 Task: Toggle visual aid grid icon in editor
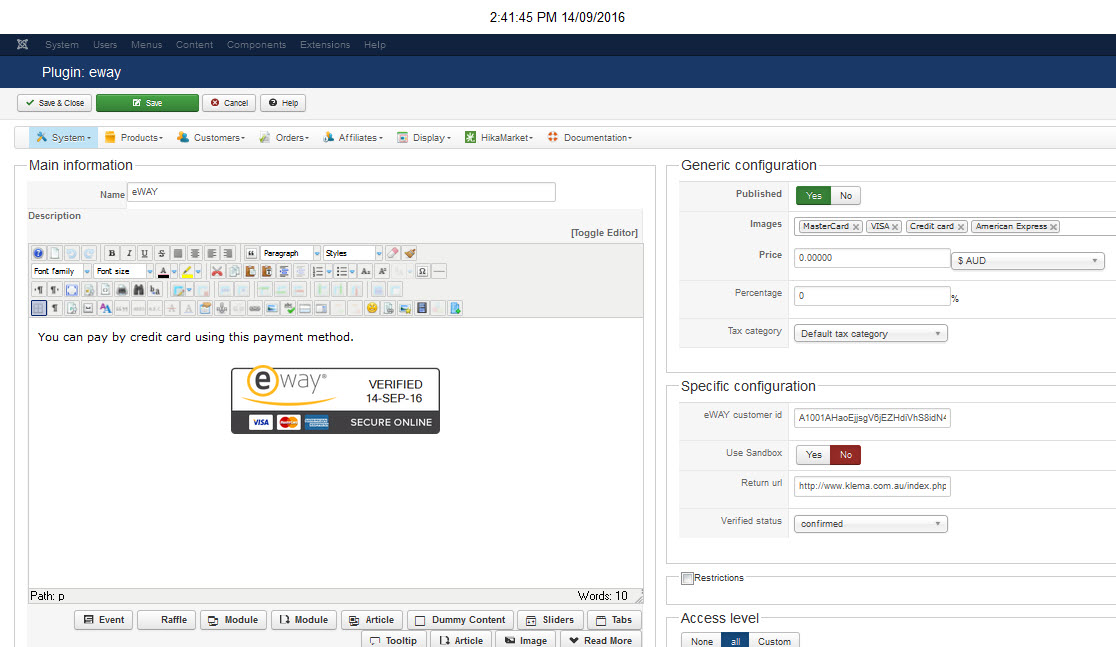point(38,308)
